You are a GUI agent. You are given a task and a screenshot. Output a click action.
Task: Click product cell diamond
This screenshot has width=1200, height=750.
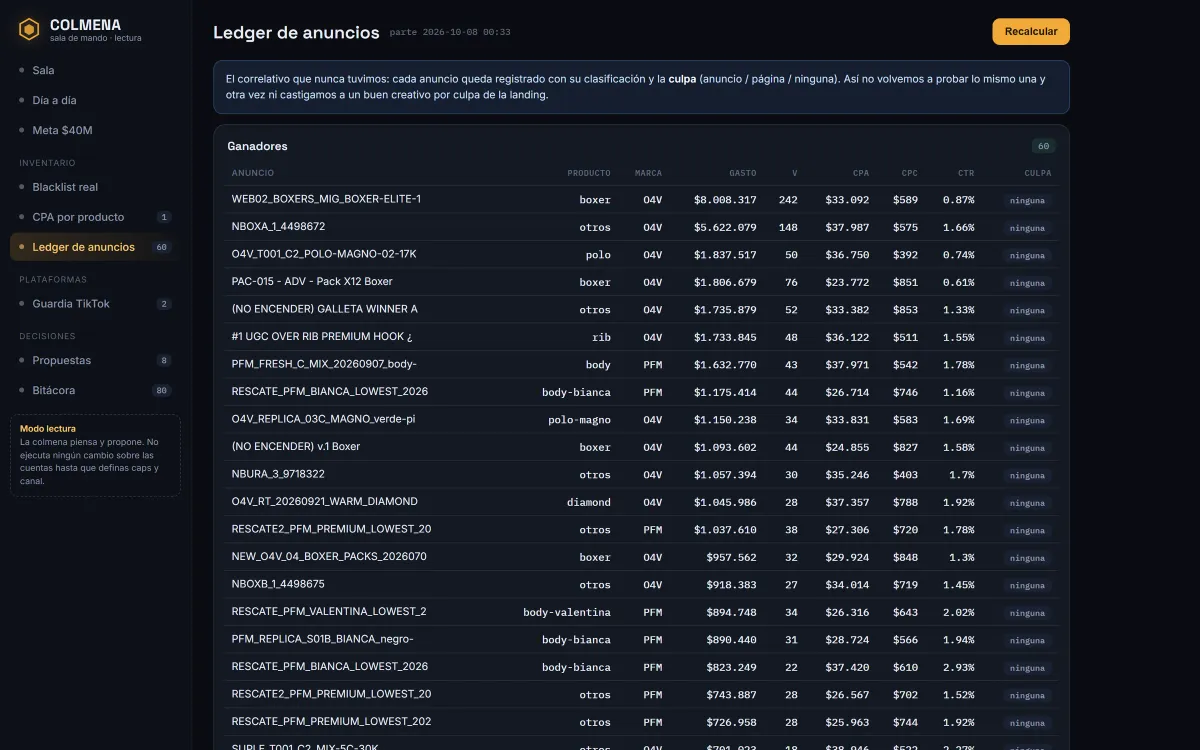(x=589, y=502)
